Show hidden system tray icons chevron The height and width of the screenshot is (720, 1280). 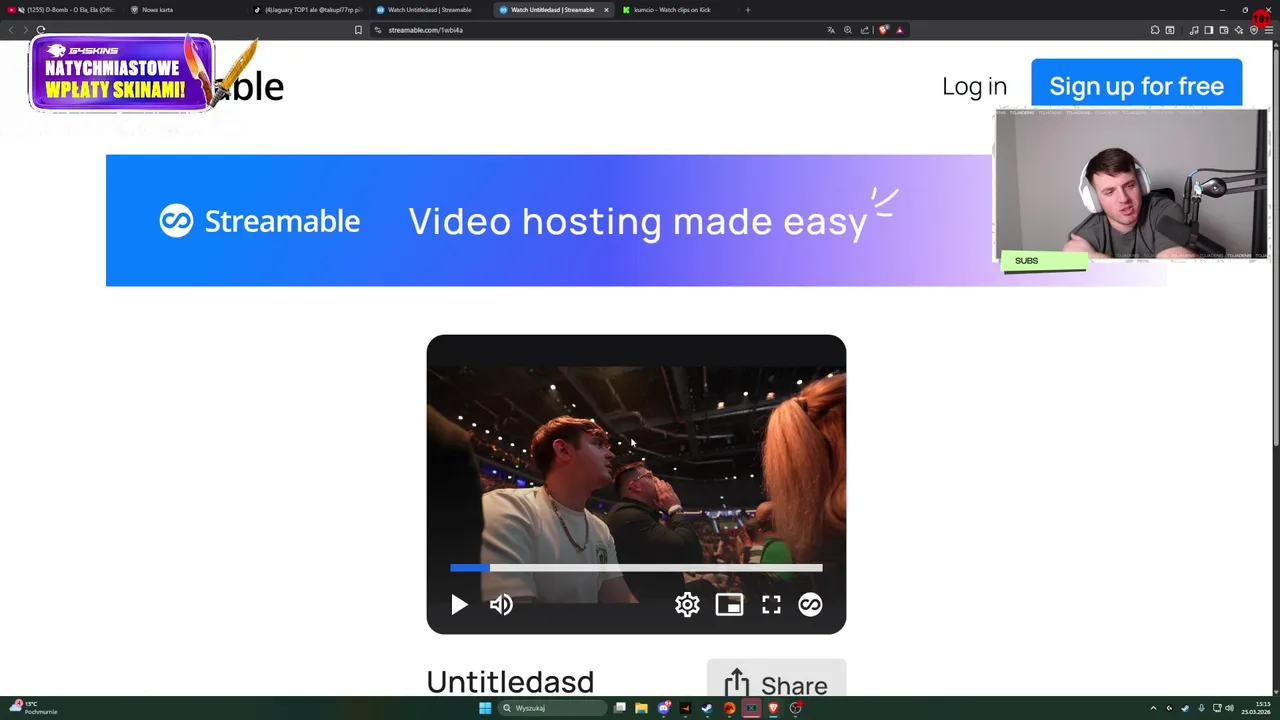[x=1153, y=708]
